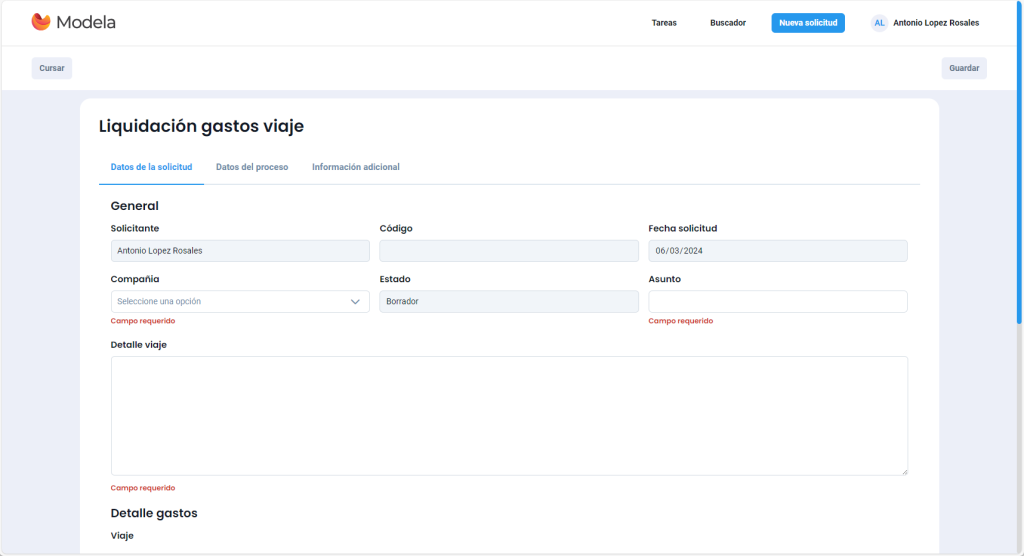This screenshot has width=1024, height=556.
Task: Click the Modela logo icon
Action: (x=41, y=22)
